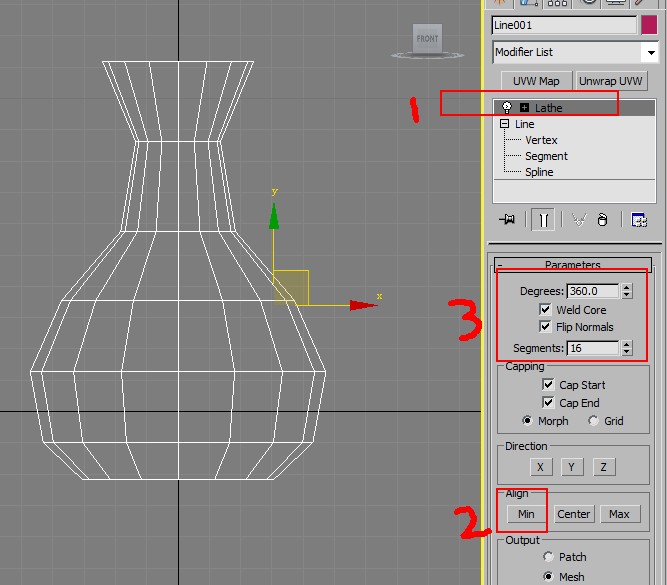Toggle the Cap End checkbox
The height and width of the screenshot is (585, 667).
point(548,402)
